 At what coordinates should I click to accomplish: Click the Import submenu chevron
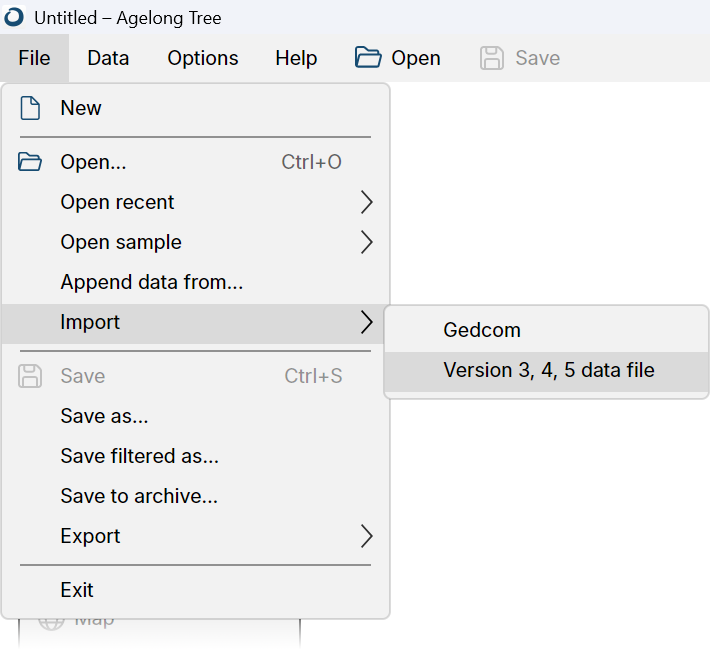coord(366,322)
